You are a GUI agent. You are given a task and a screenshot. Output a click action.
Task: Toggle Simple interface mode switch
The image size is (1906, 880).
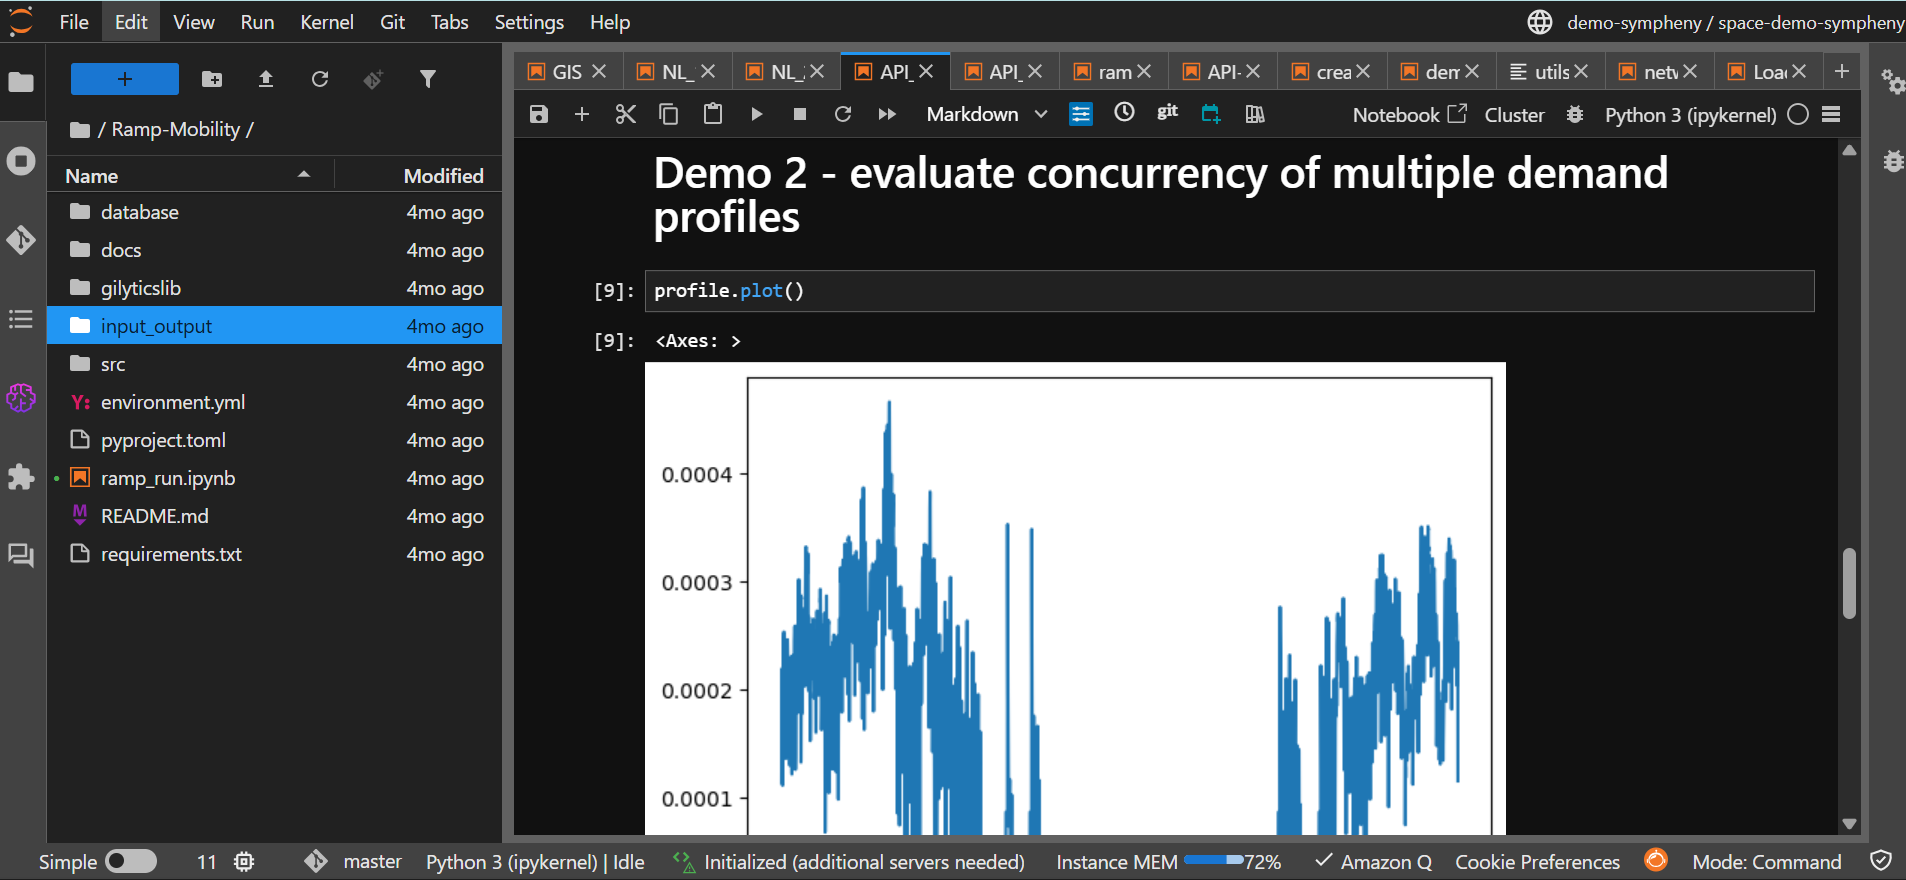point(131,861)
